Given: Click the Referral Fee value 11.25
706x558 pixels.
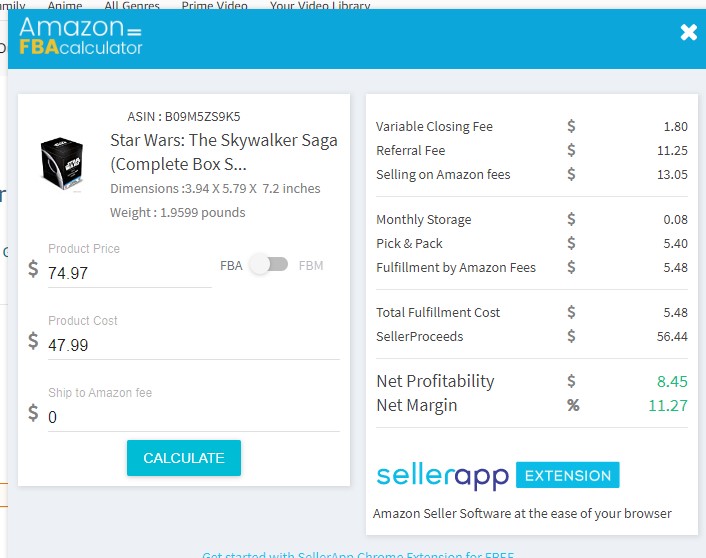Looking at the screenshot, I should coord(672,150).
